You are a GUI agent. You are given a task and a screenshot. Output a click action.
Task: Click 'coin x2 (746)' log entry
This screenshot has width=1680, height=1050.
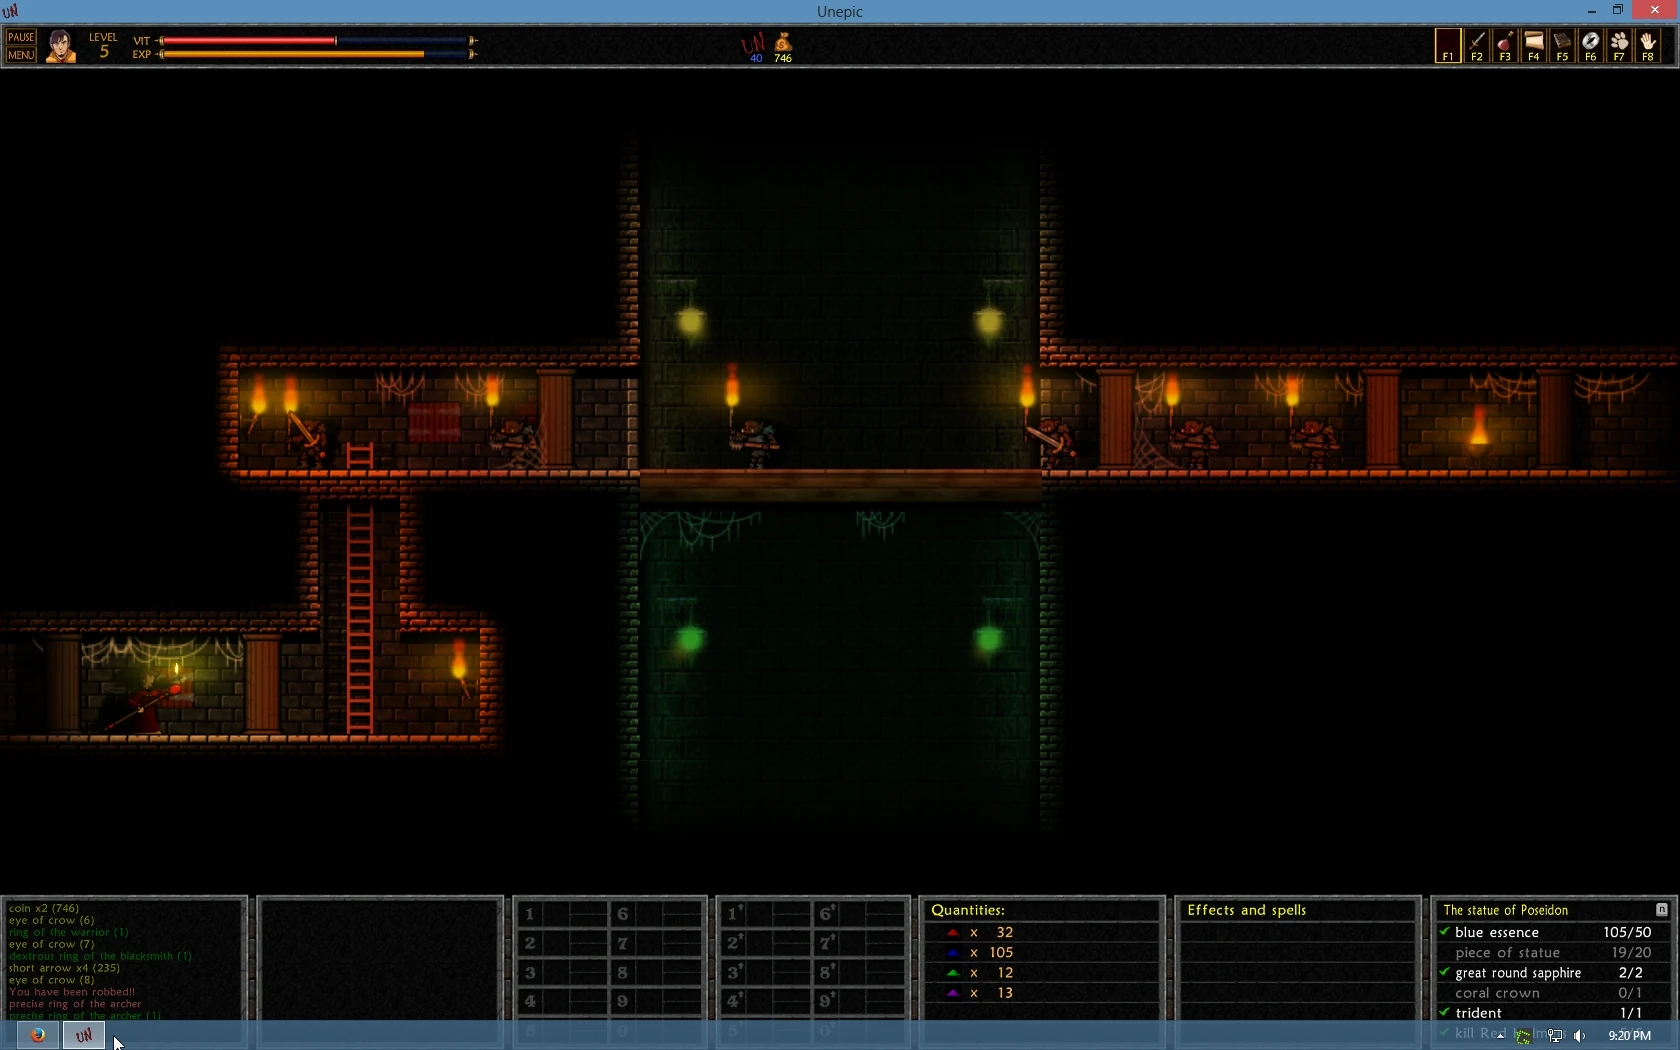click(x=44, y=908)
